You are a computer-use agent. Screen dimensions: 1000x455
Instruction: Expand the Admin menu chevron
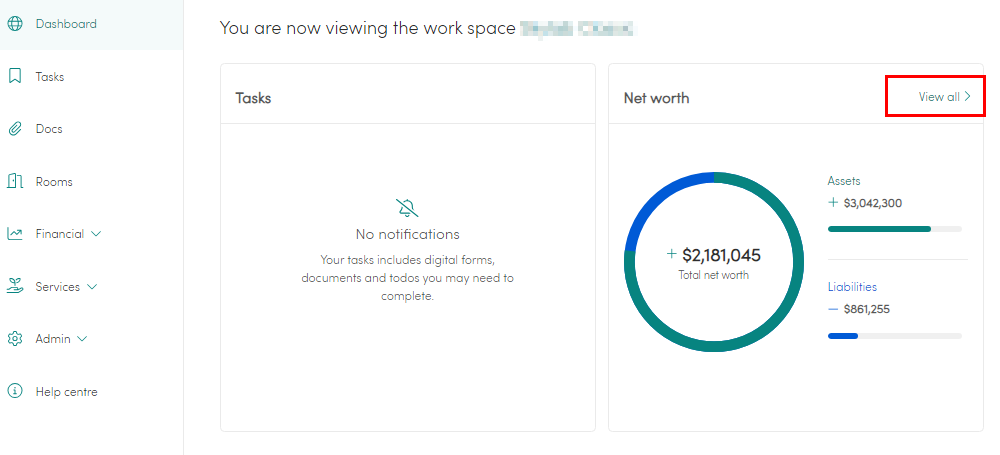pyautogui.click(x=82, y=339)
